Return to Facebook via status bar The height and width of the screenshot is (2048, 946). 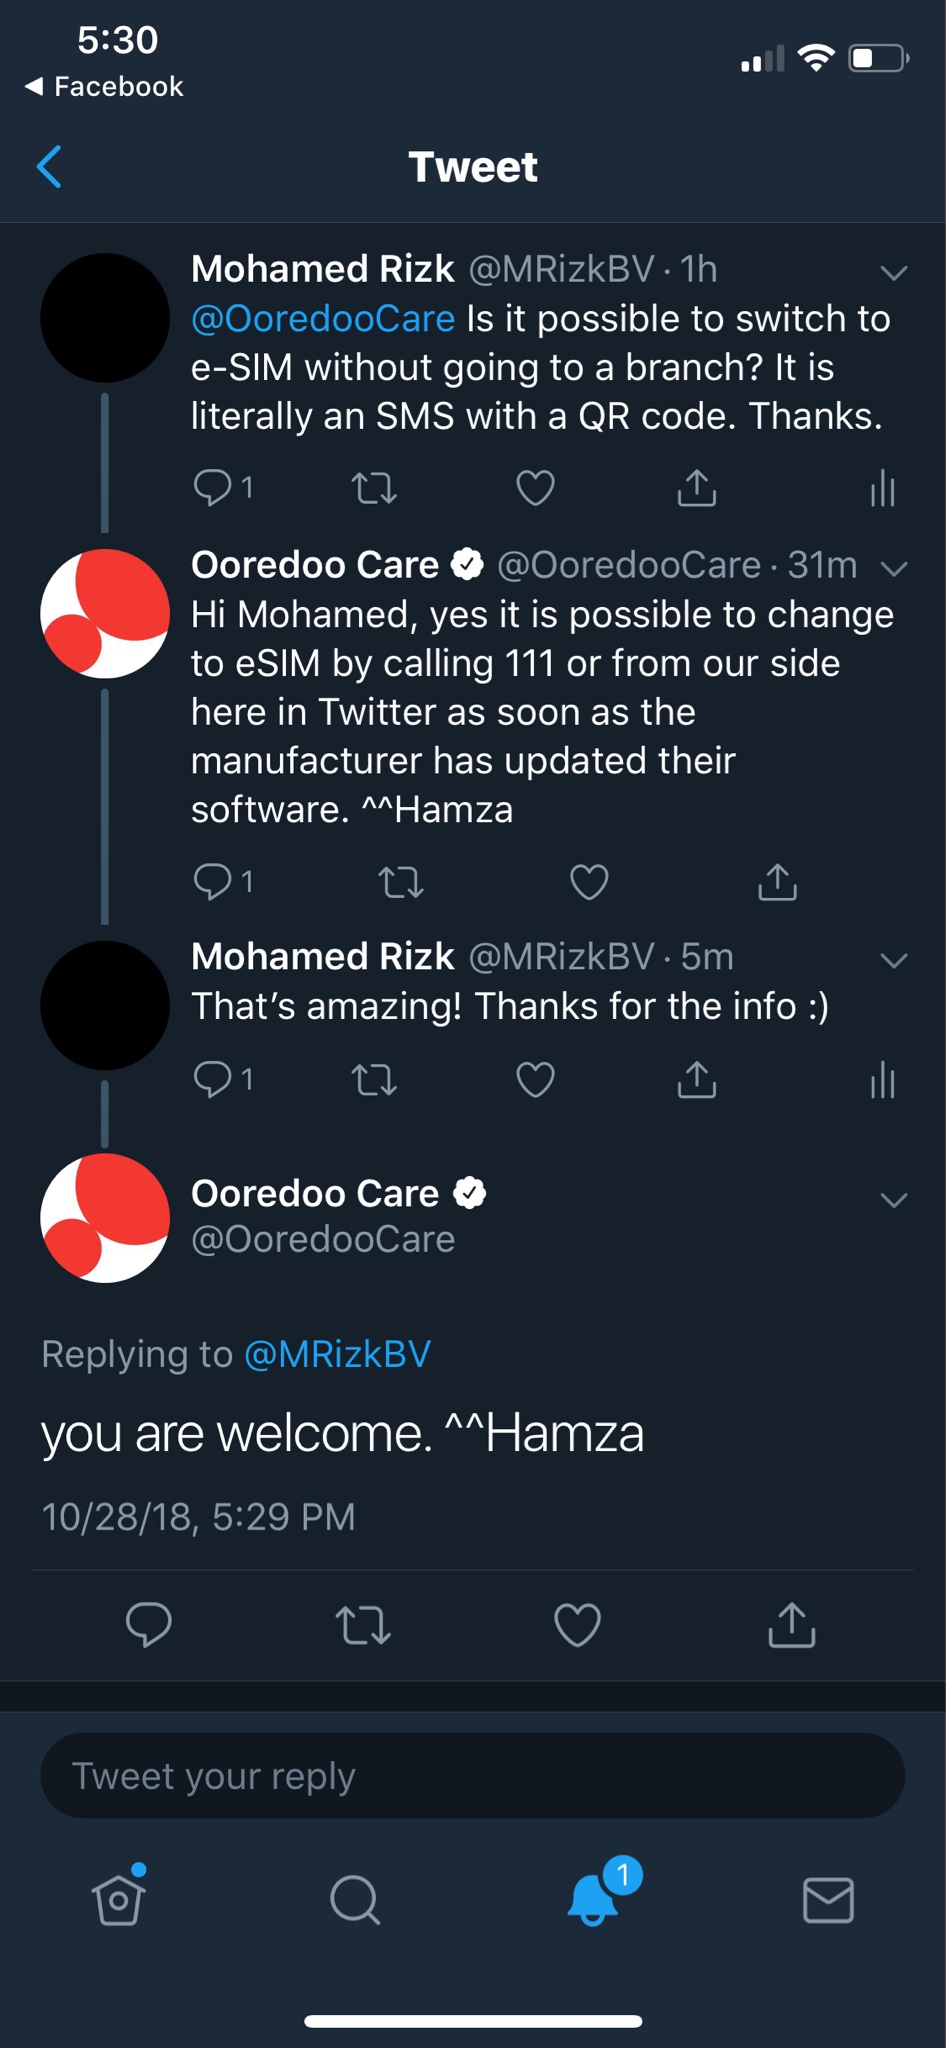(104, 86)
